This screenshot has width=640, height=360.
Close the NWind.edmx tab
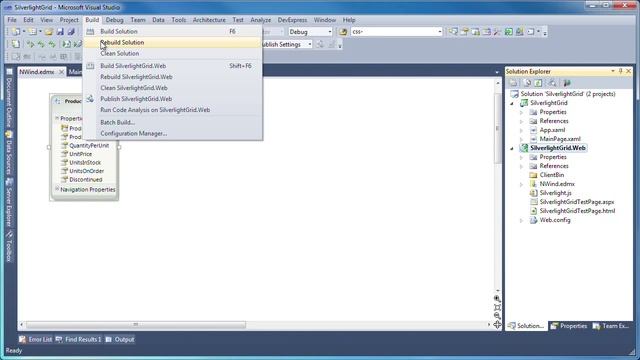pos(61,72)
